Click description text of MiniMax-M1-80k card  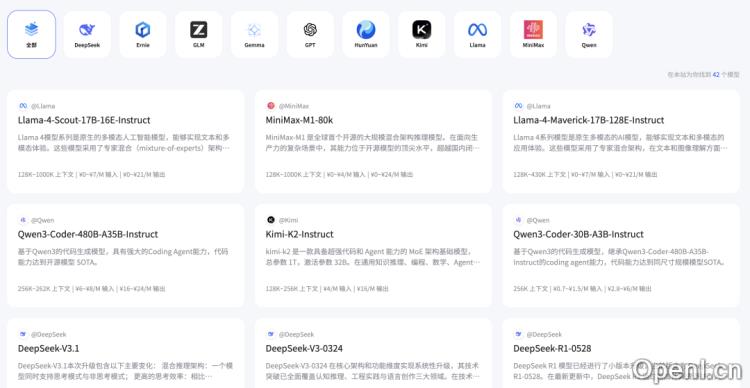[373, 143]
